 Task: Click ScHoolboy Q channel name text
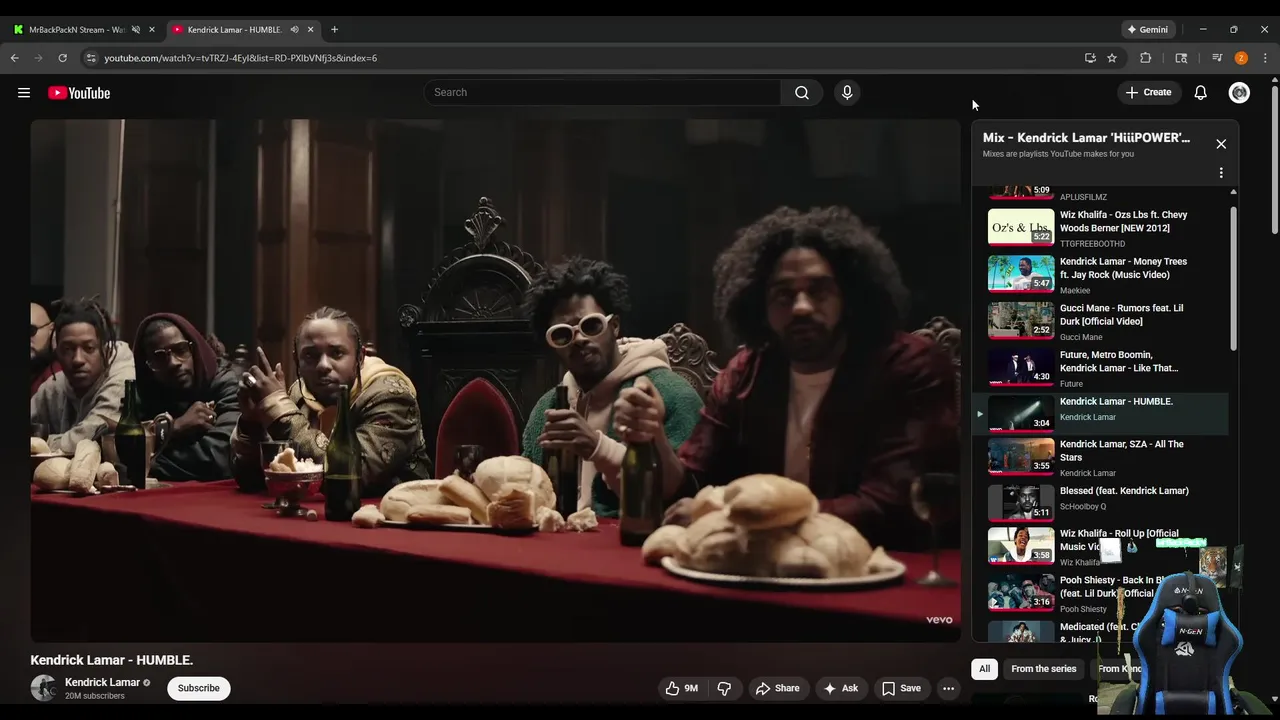pos(1083,507)
